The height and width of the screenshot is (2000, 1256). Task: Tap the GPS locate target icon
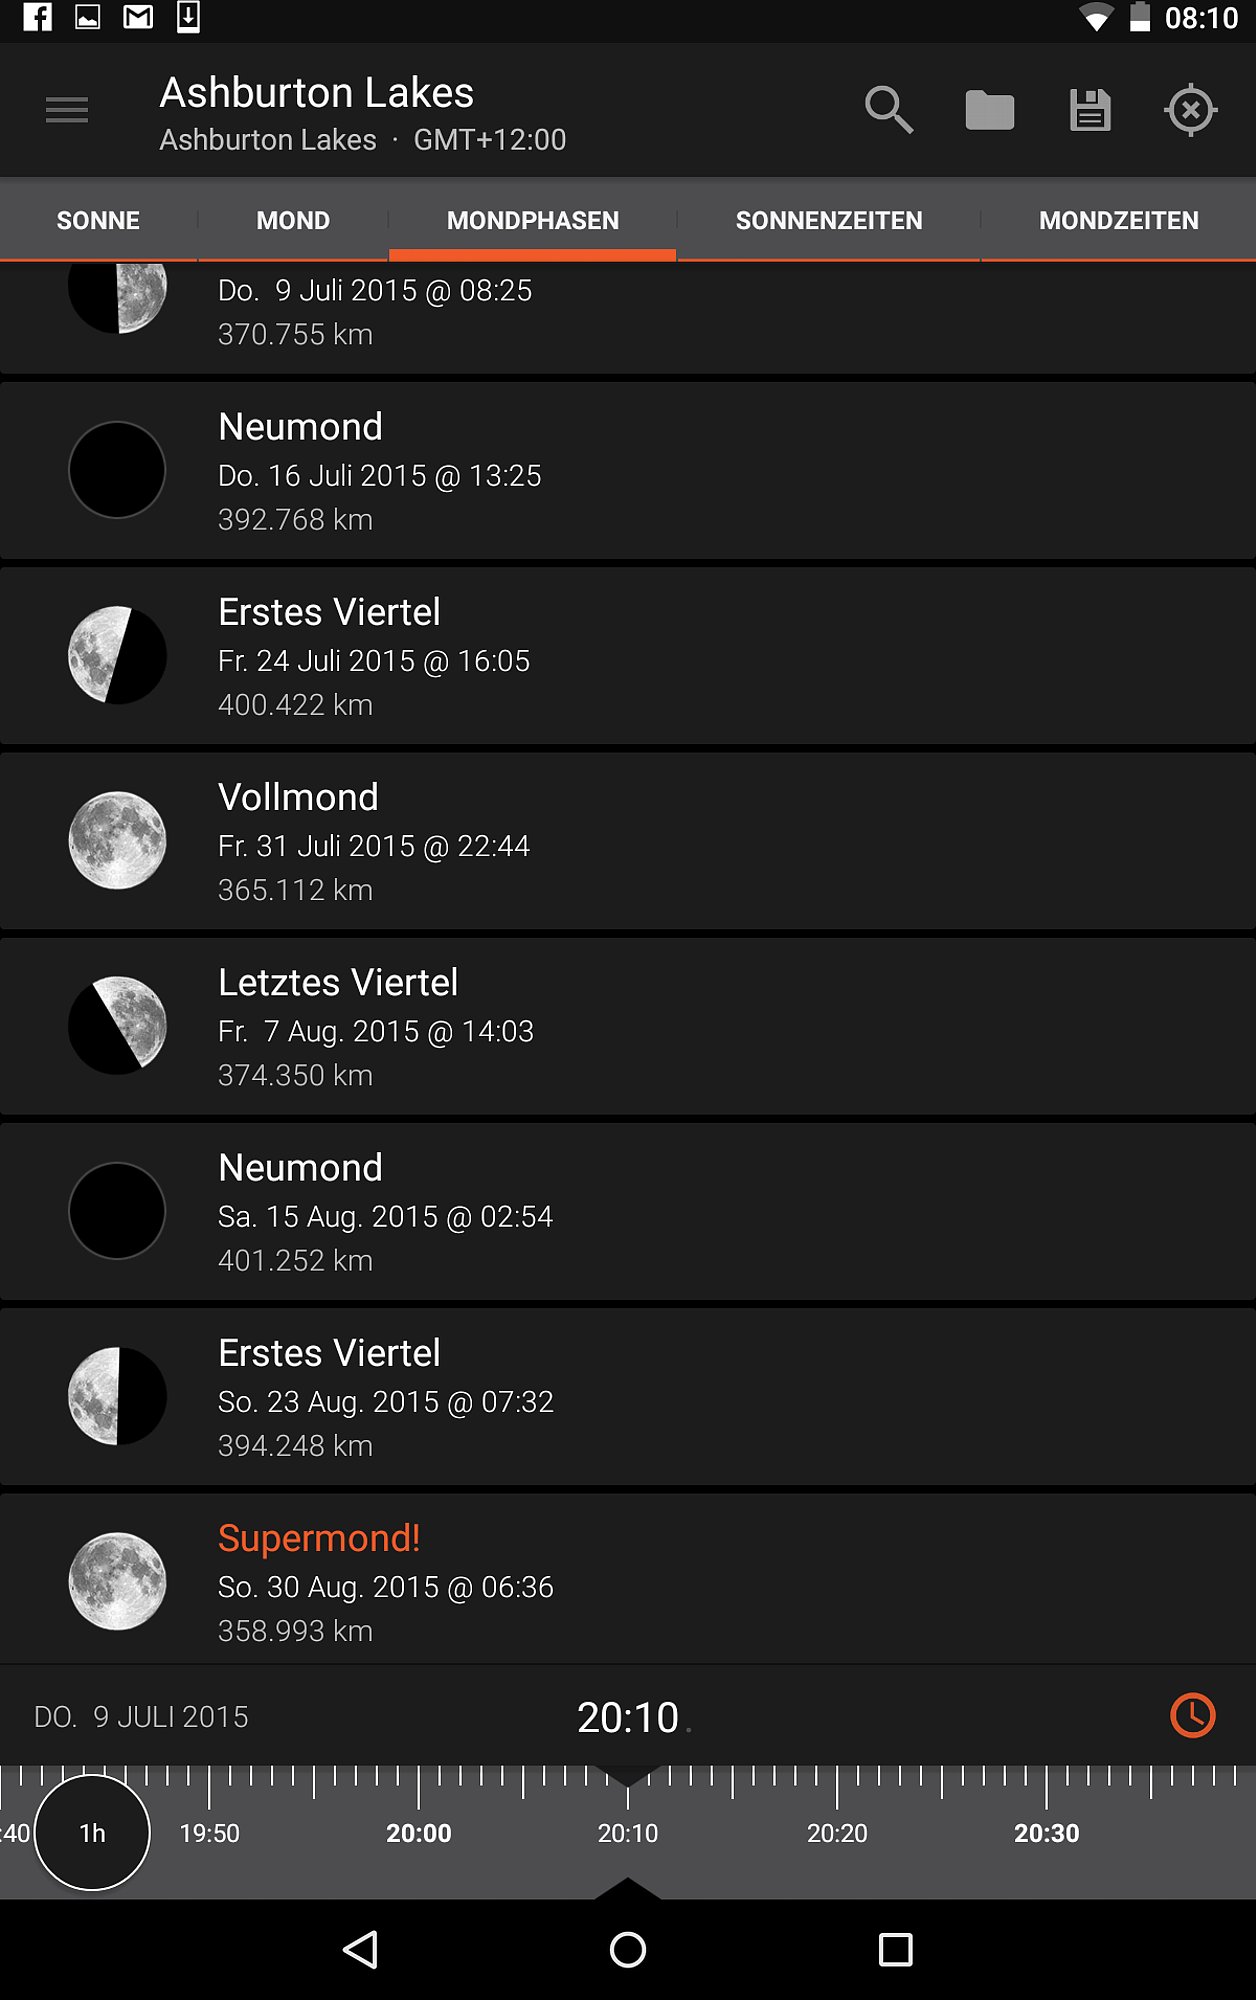point(1191,110)
